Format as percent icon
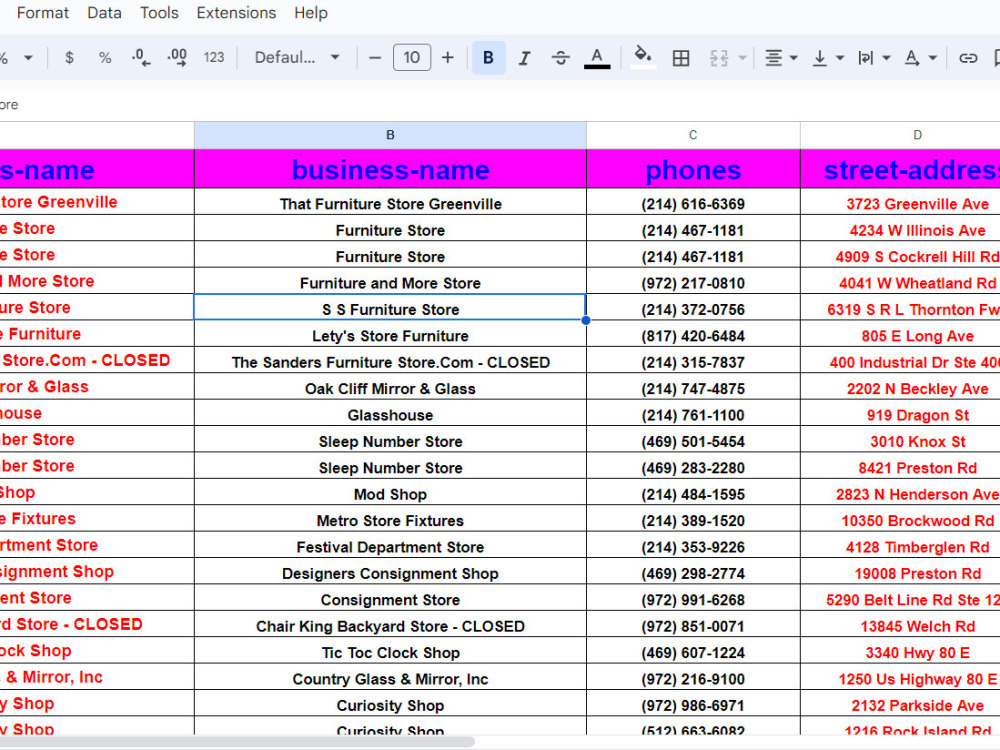1000x750 pixels. (x=105, y=58)
